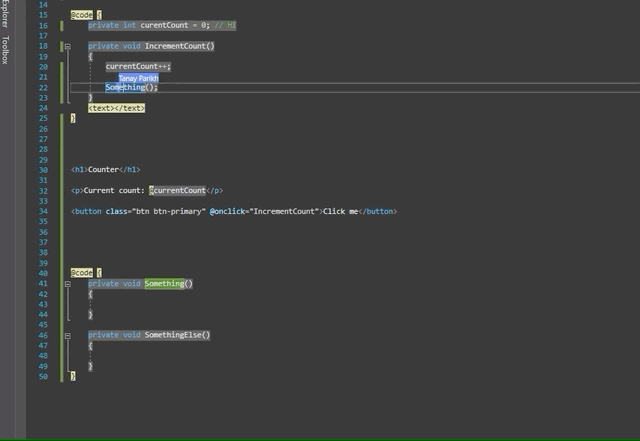
Task: Click the "Click me" button text on line 34
Action: [x=340, y=212]
